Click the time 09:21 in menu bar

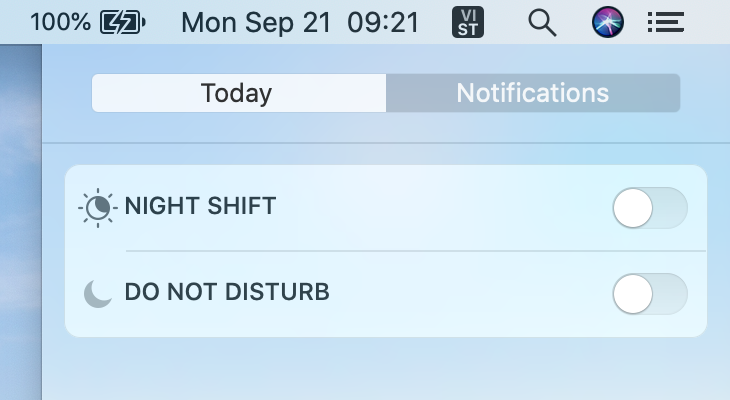[384, 22]
